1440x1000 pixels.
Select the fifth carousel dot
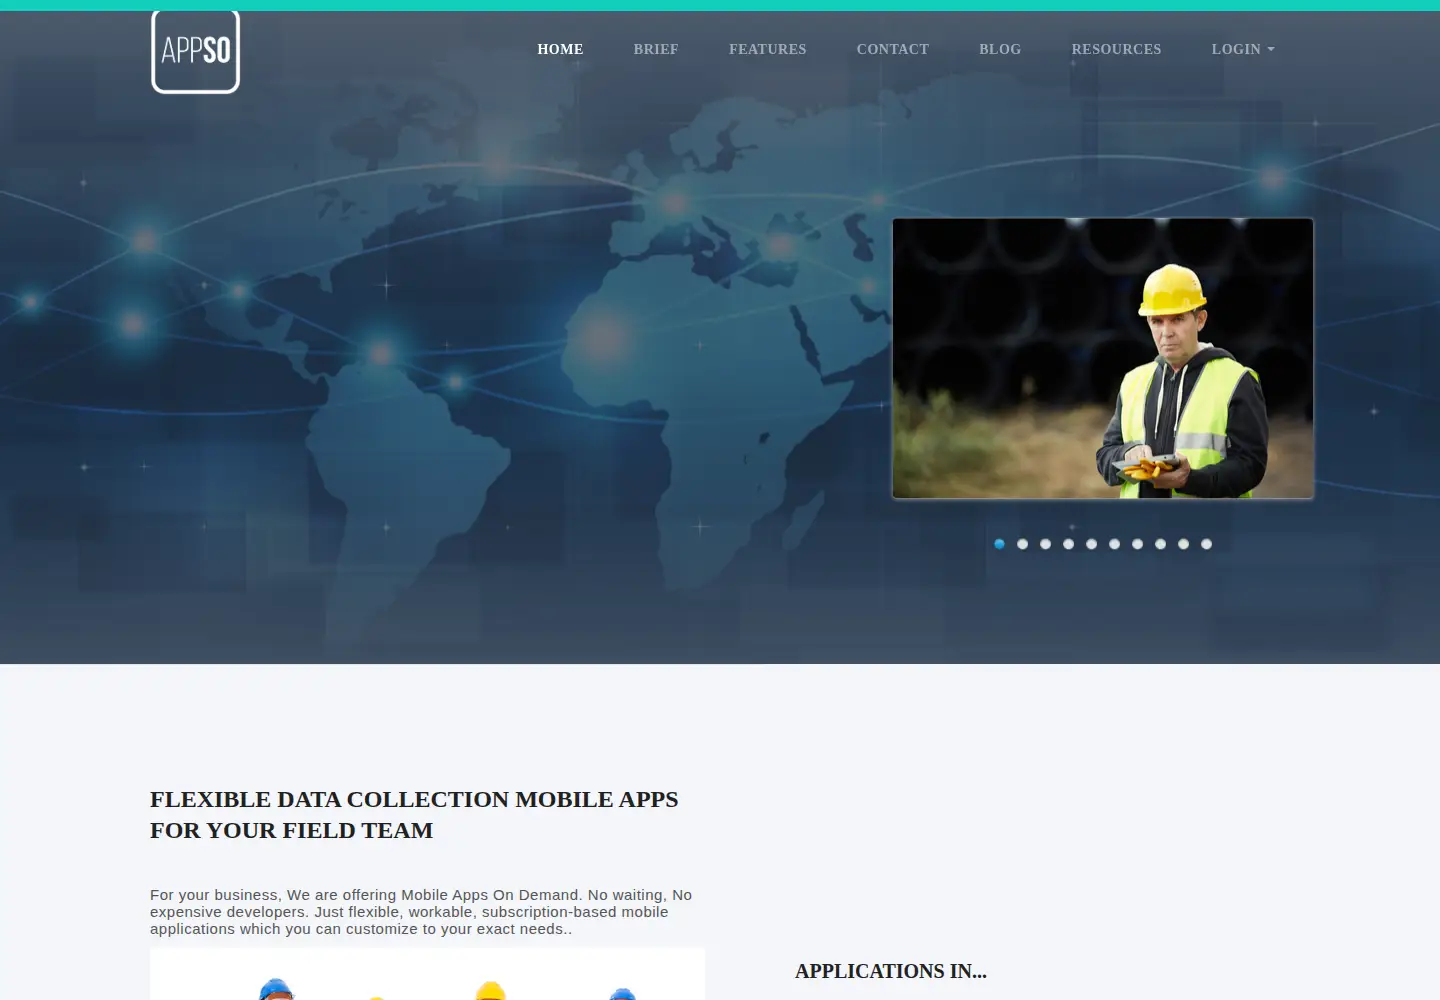coord(1091,544)
